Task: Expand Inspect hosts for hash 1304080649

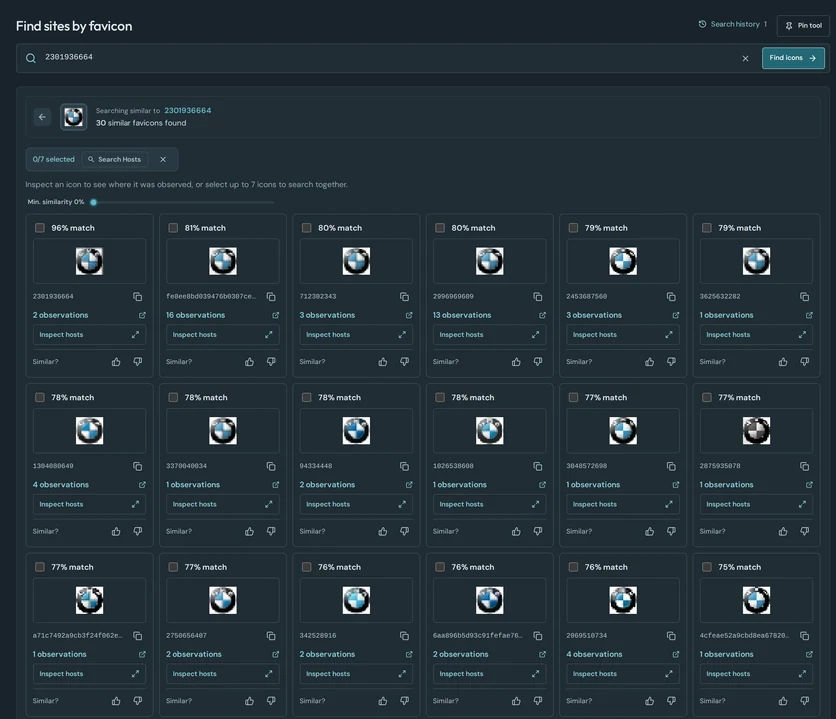Action: (89, 504)
